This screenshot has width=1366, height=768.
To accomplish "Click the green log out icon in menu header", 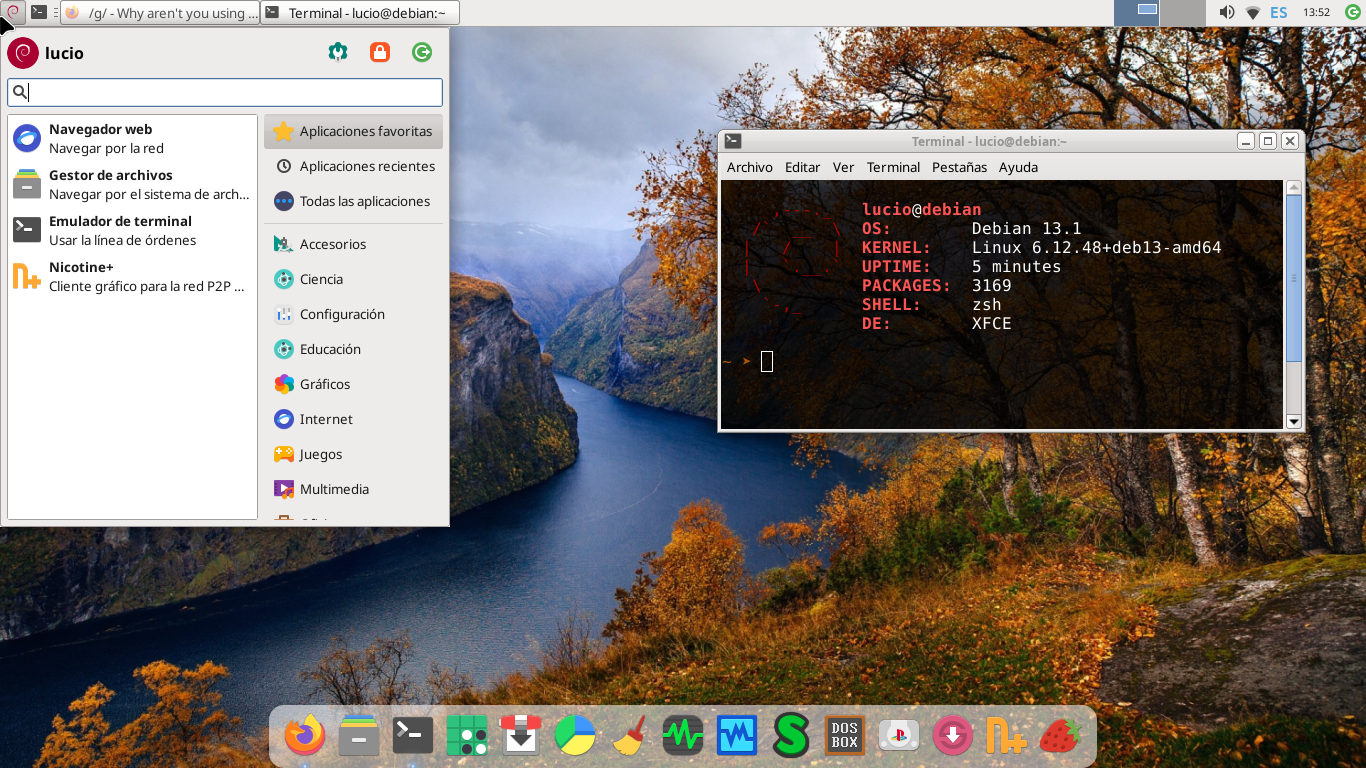I will [x=422, y=52].
